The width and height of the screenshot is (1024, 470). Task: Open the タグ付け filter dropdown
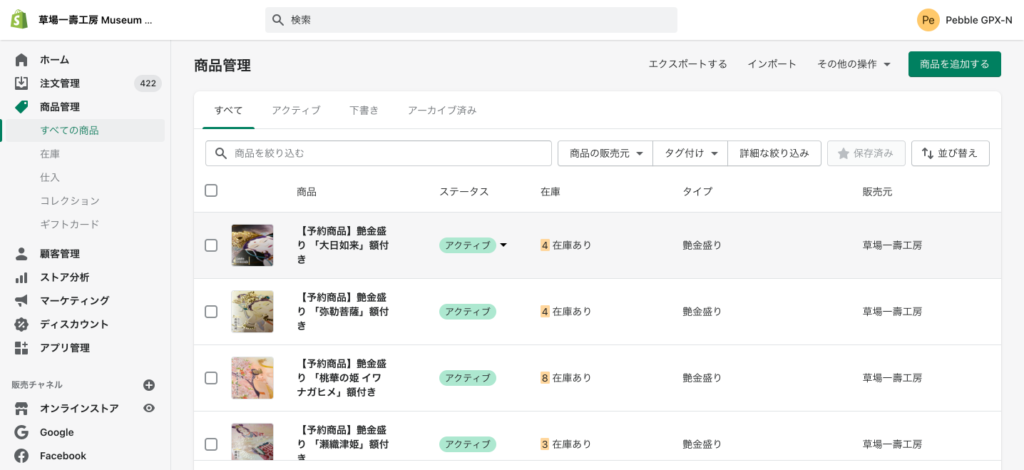point(690,153)
